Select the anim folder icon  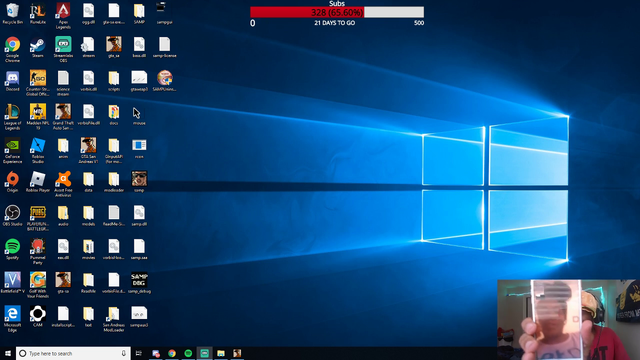click(x=63, y=148)
